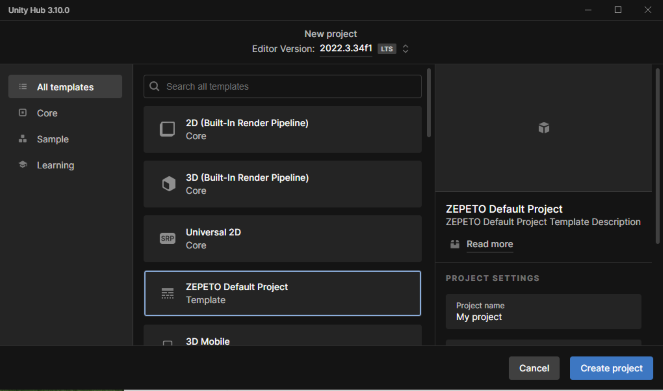663x391 pixels.
Task: Click the Create project button
Action: 611,368
